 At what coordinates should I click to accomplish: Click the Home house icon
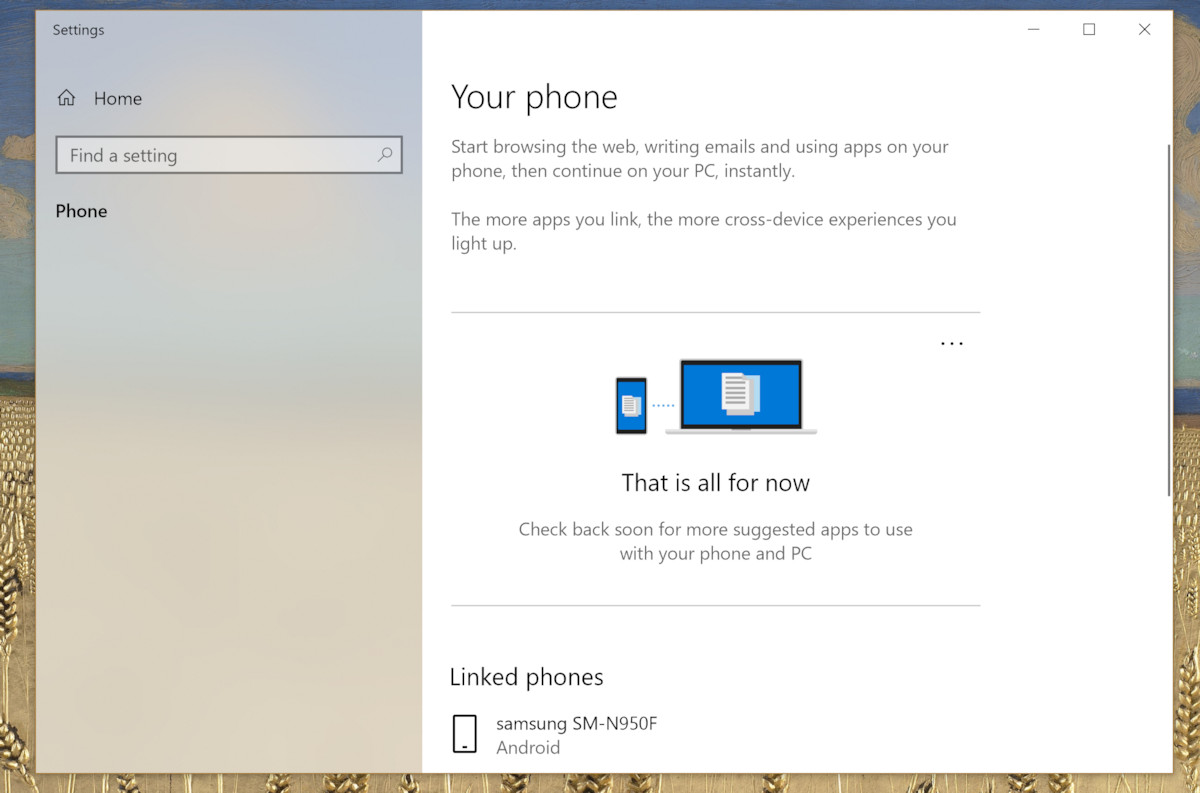pos(66,98)
